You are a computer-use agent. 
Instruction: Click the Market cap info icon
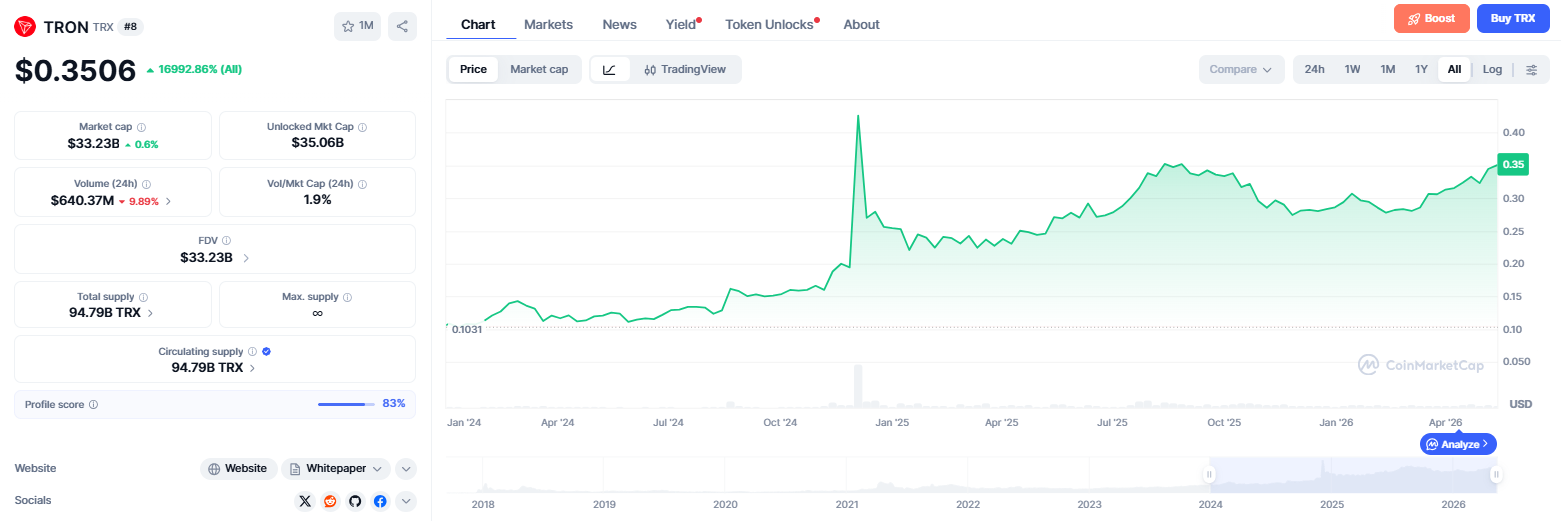pyautogui.click(x=141, y=128)
